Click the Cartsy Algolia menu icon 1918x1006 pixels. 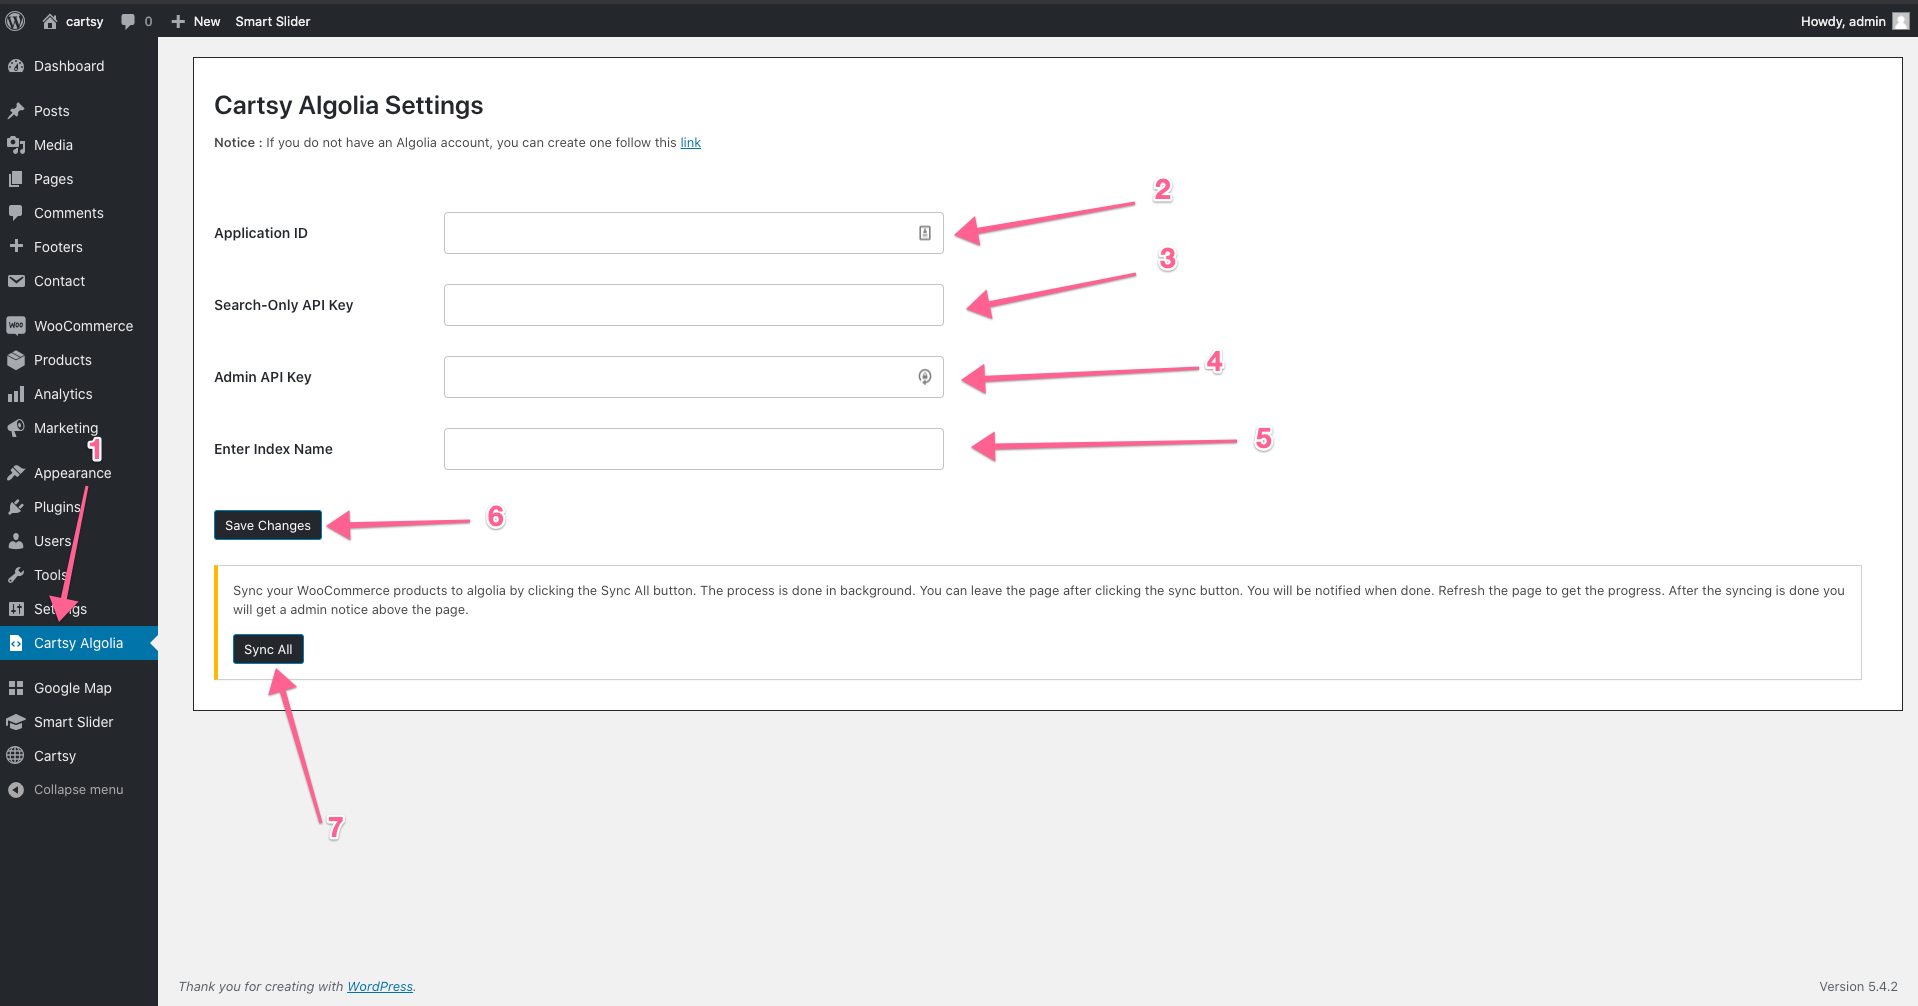pos(16,643)
